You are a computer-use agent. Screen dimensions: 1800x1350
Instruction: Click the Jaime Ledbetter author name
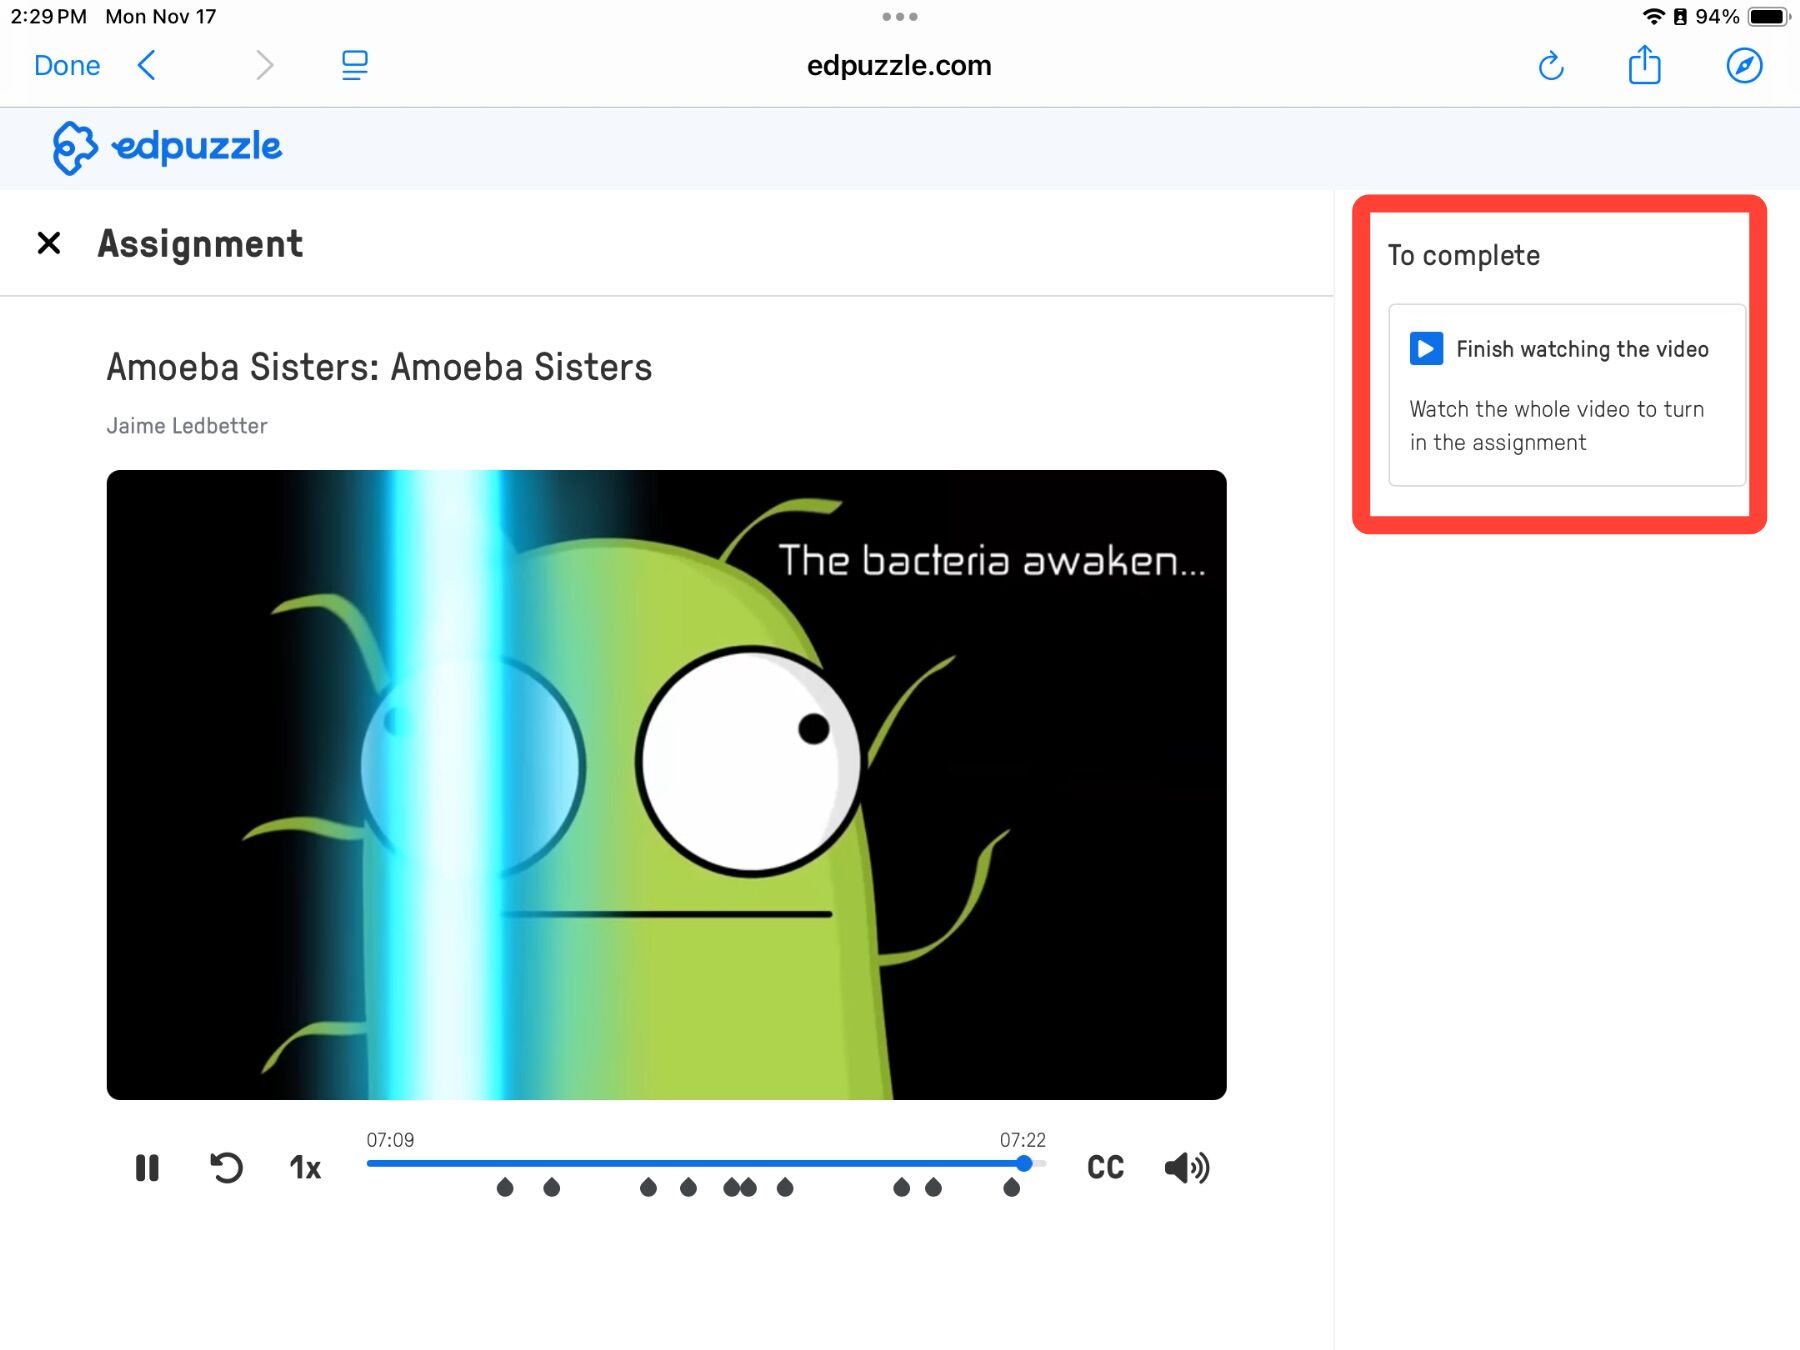click(187, 426)
